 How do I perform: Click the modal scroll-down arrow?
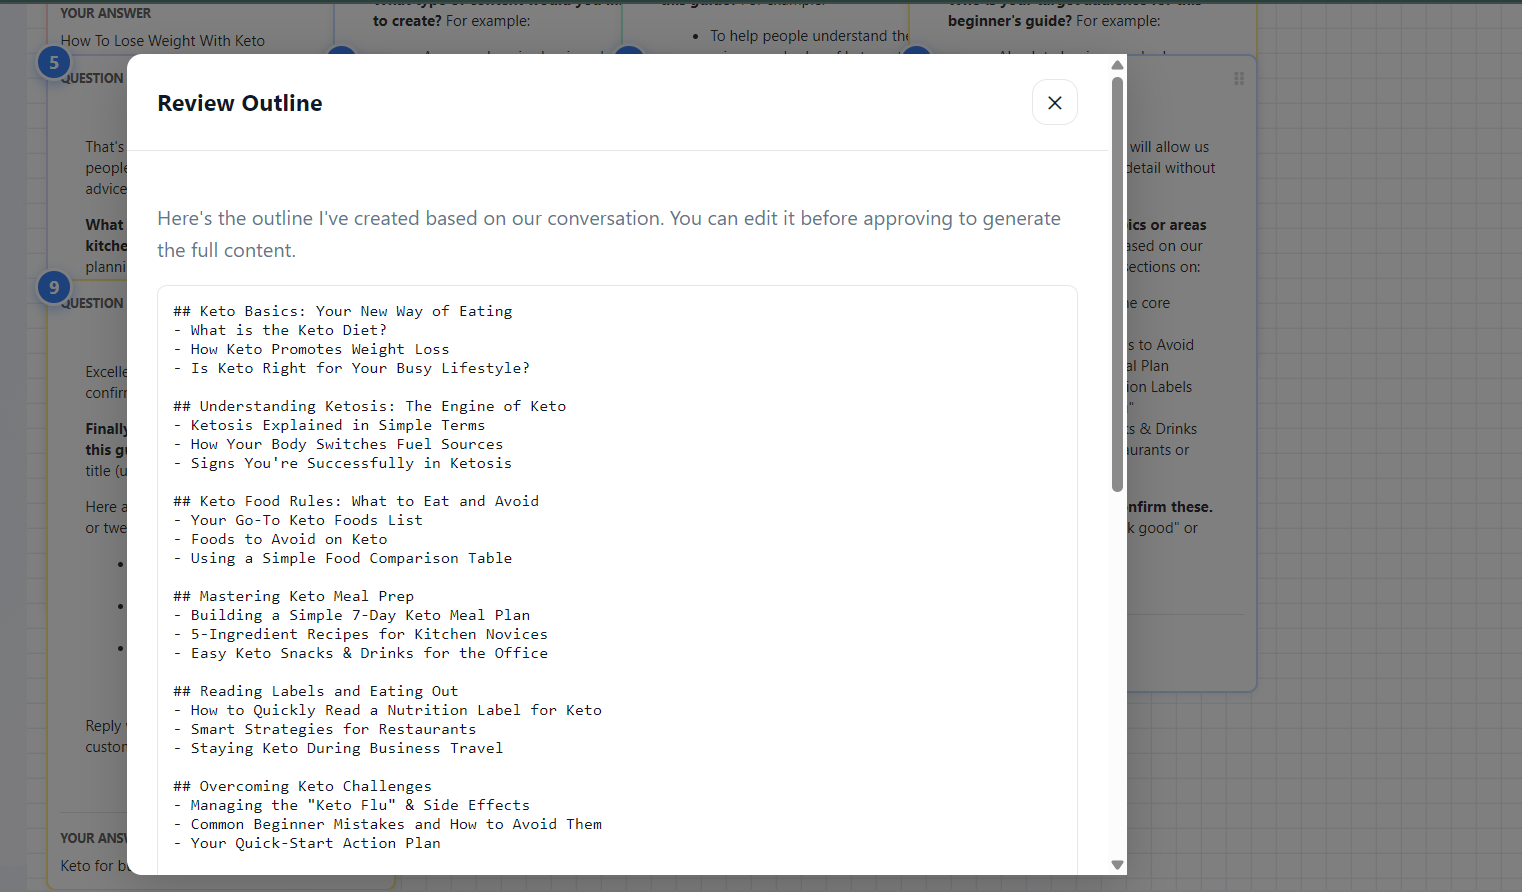click(1117, 864)
